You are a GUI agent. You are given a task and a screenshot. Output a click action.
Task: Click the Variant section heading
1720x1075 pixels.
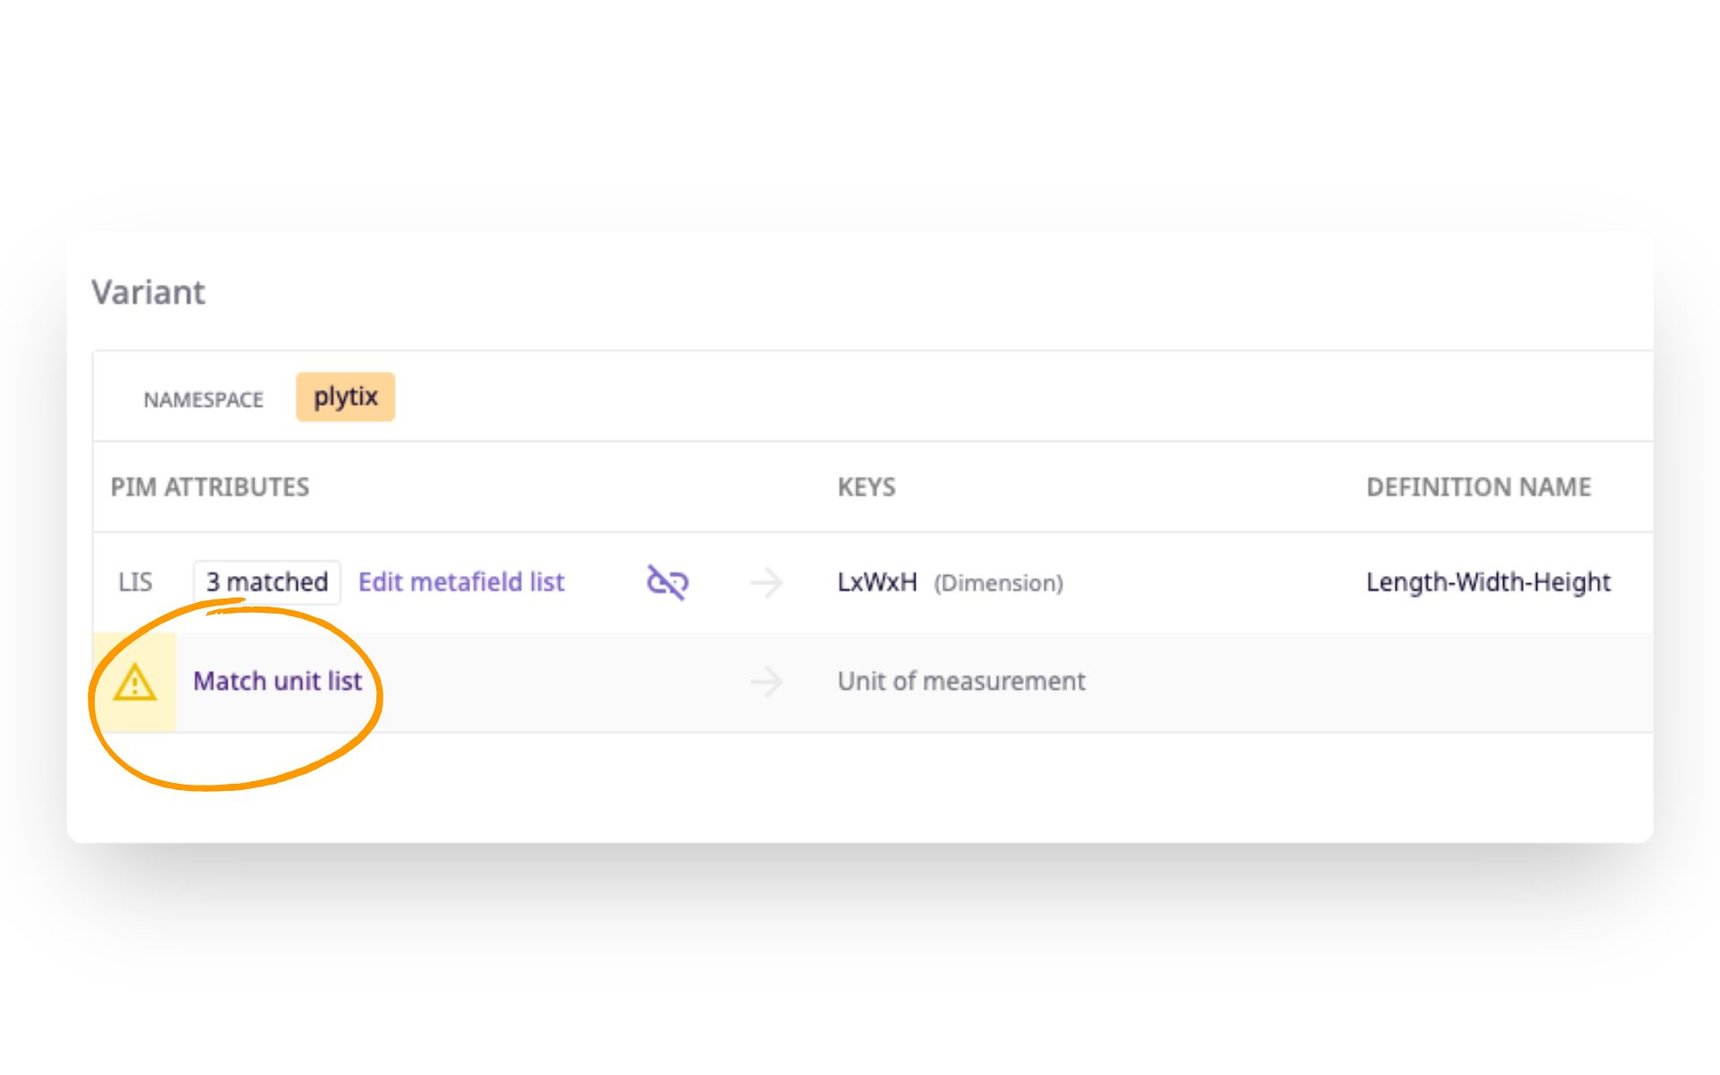click(x=149, y=292)
